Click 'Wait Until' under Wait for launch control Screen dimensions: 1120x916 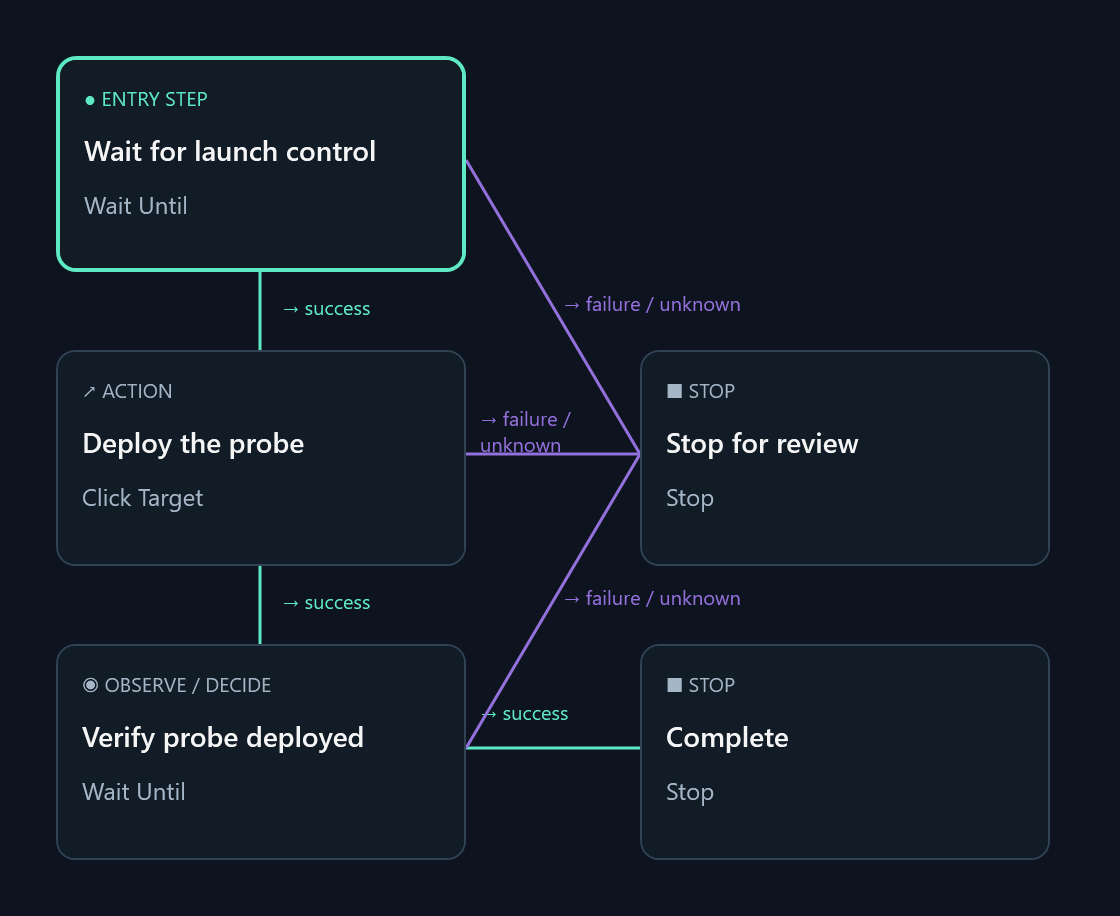[136, 206]
